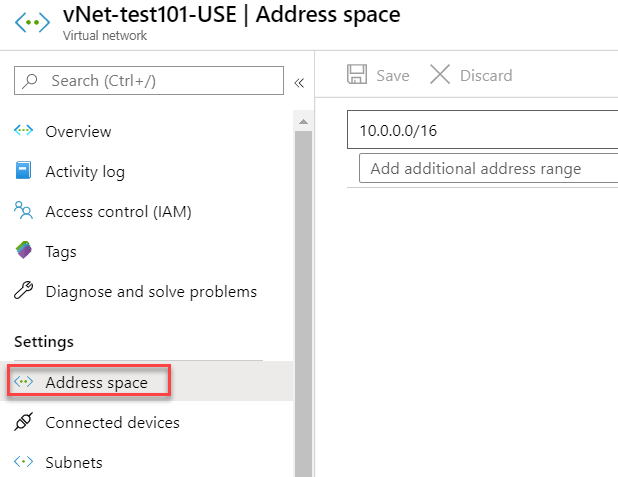
Task: Click the Save button label
Action: tap(393, 75)
